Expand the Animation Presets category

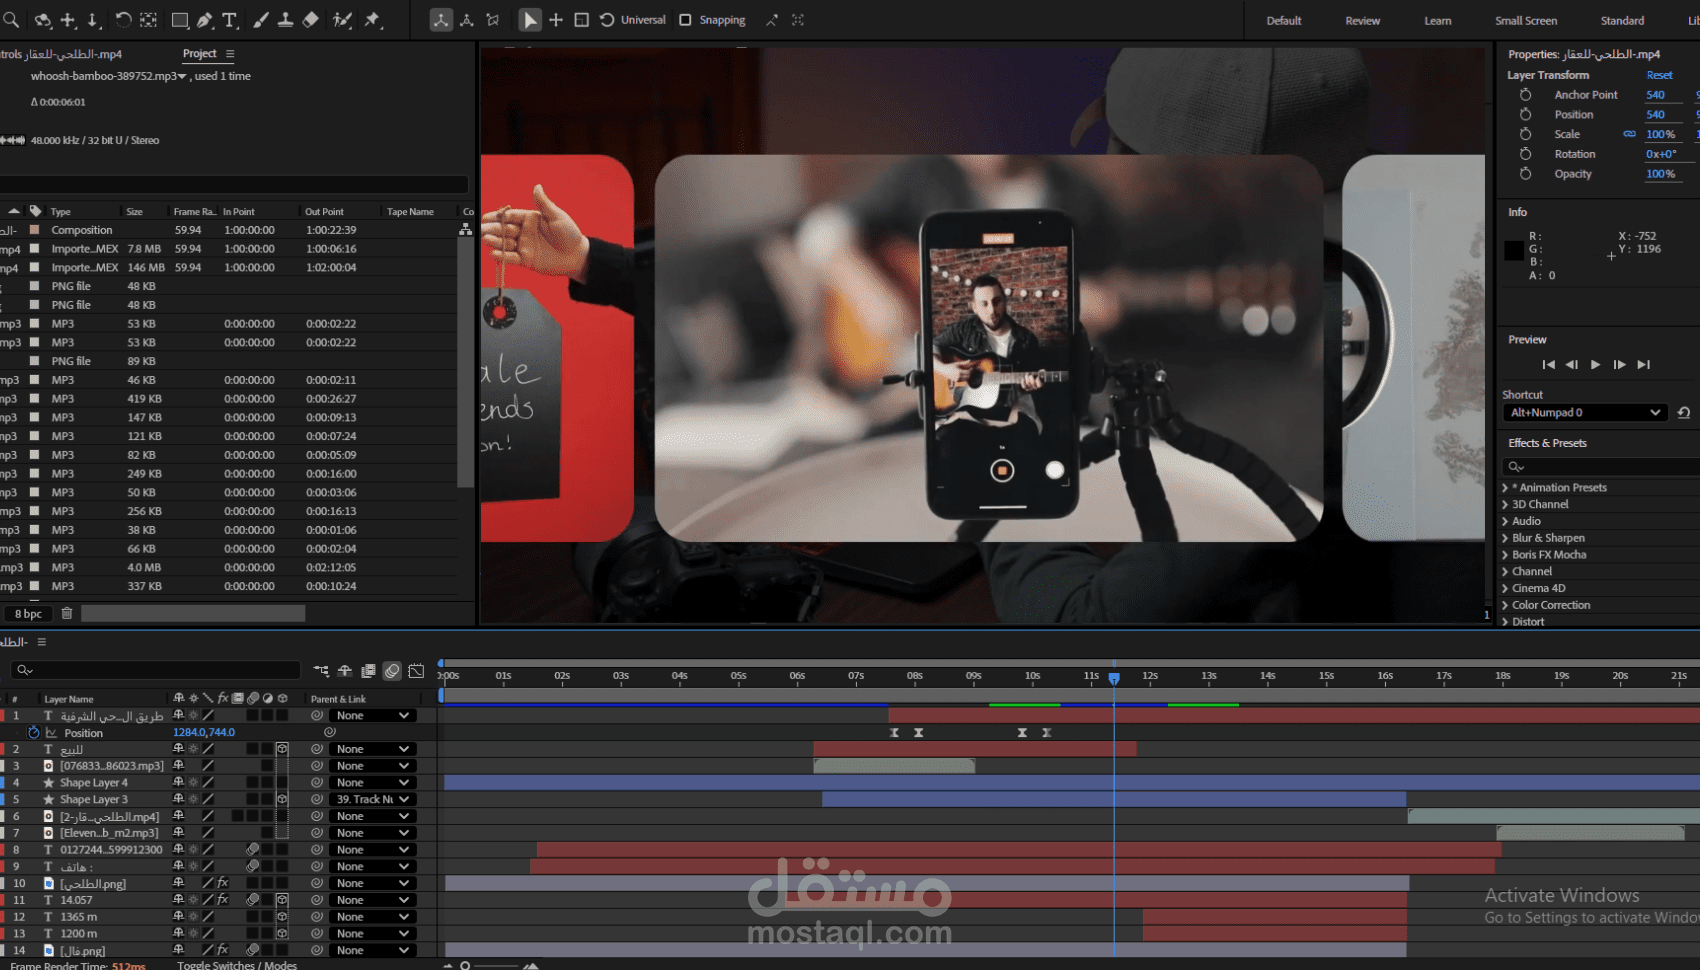tap(1505, 488)
